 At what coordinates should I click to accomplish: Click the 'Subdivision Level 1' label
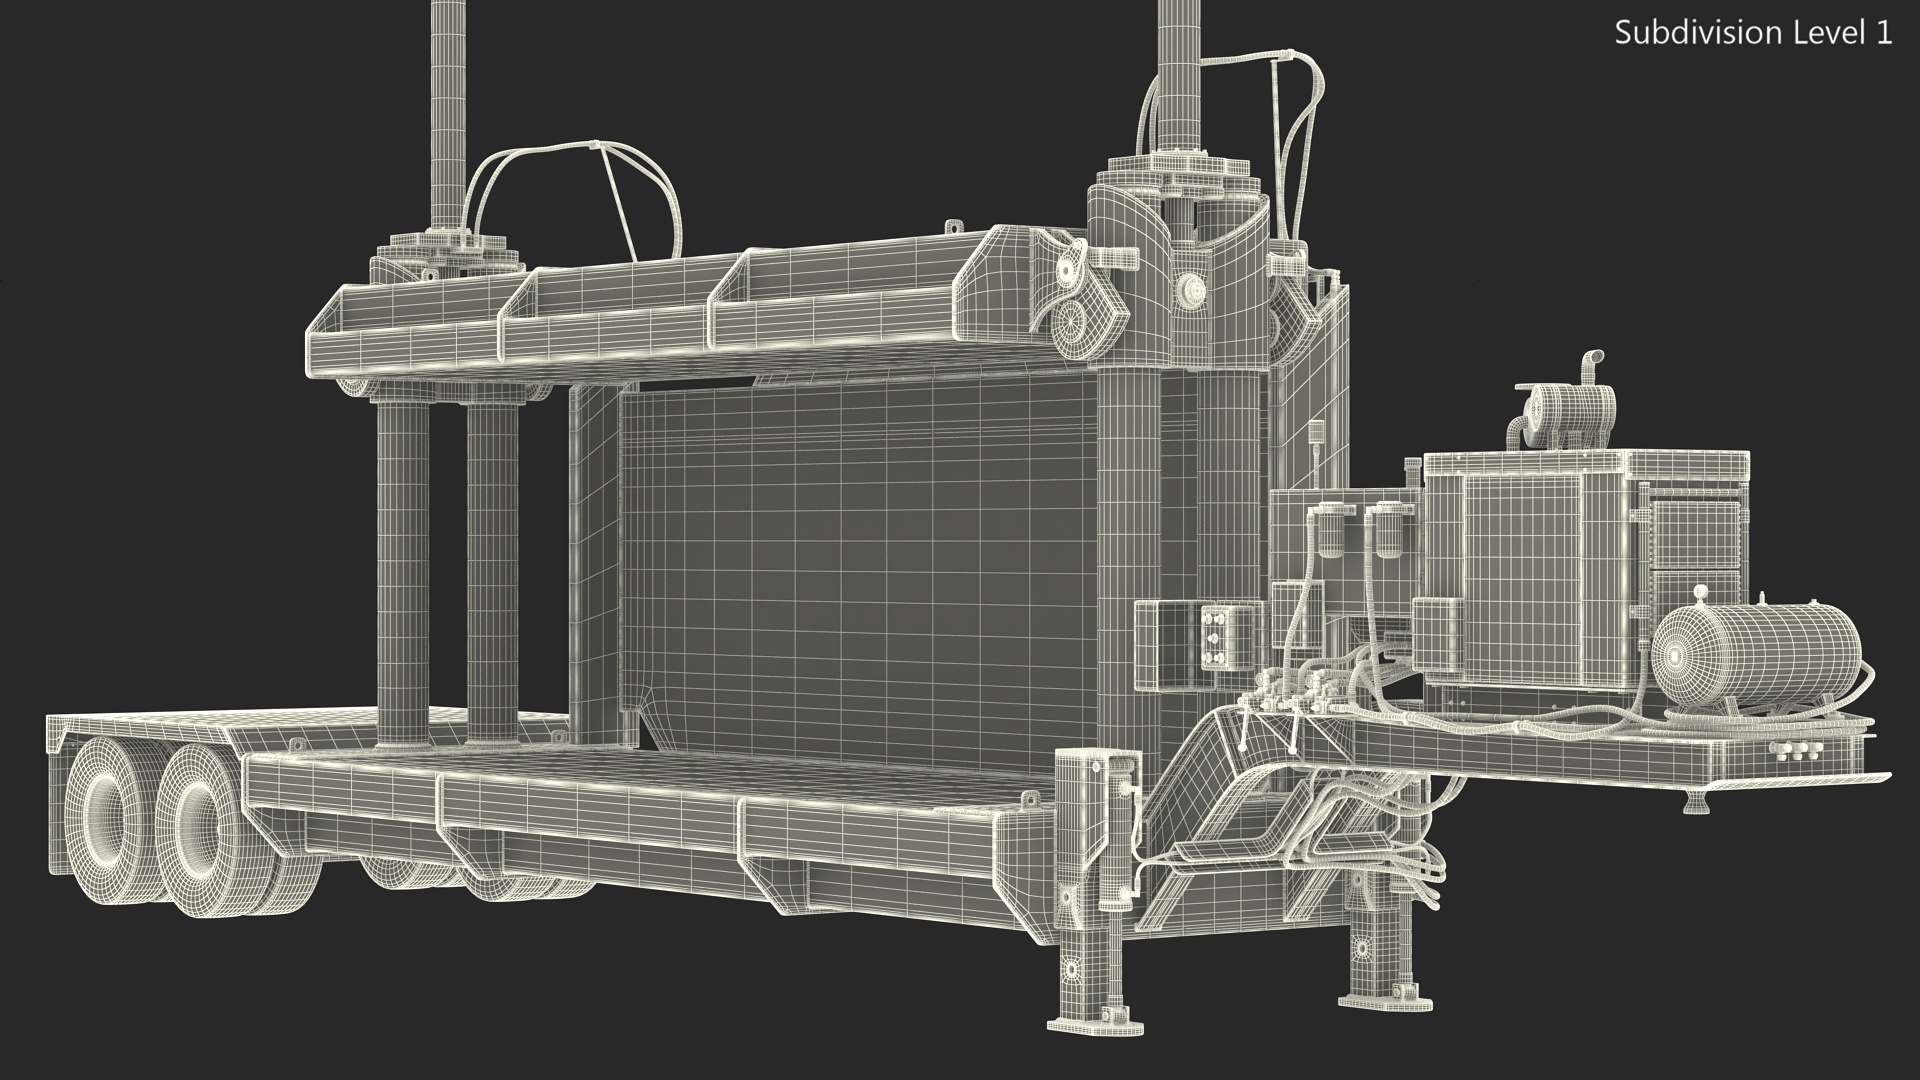click(x=1754, y=33)
